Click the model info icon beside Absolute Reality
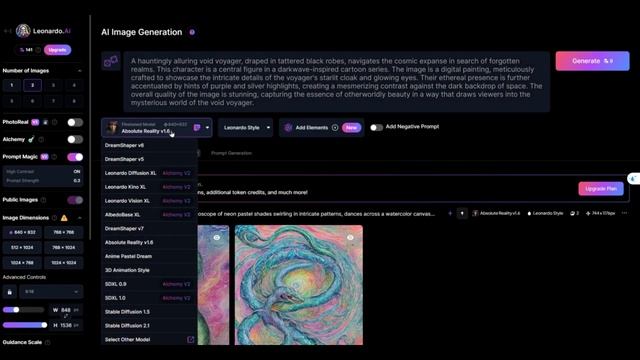 point(197,128)
